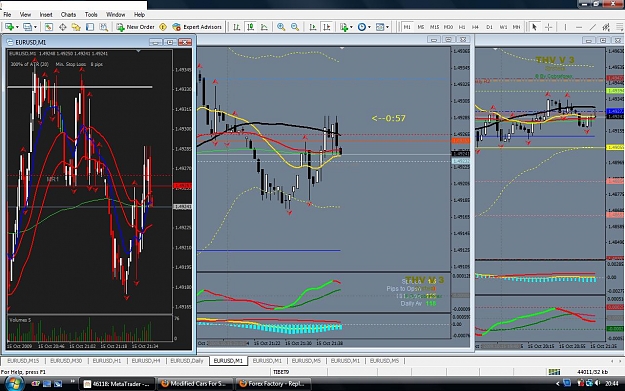Open the Templates icon
The height and width of the screenshot is (391, 625).
(380, 27)
